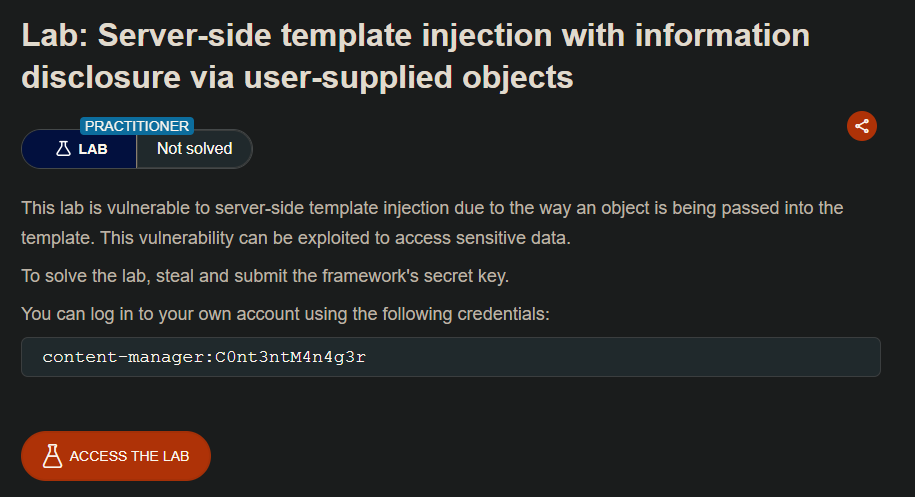Click the "LAB" text in the badge
The width and height of the screenshot is (915, 497).
point(93,149)
